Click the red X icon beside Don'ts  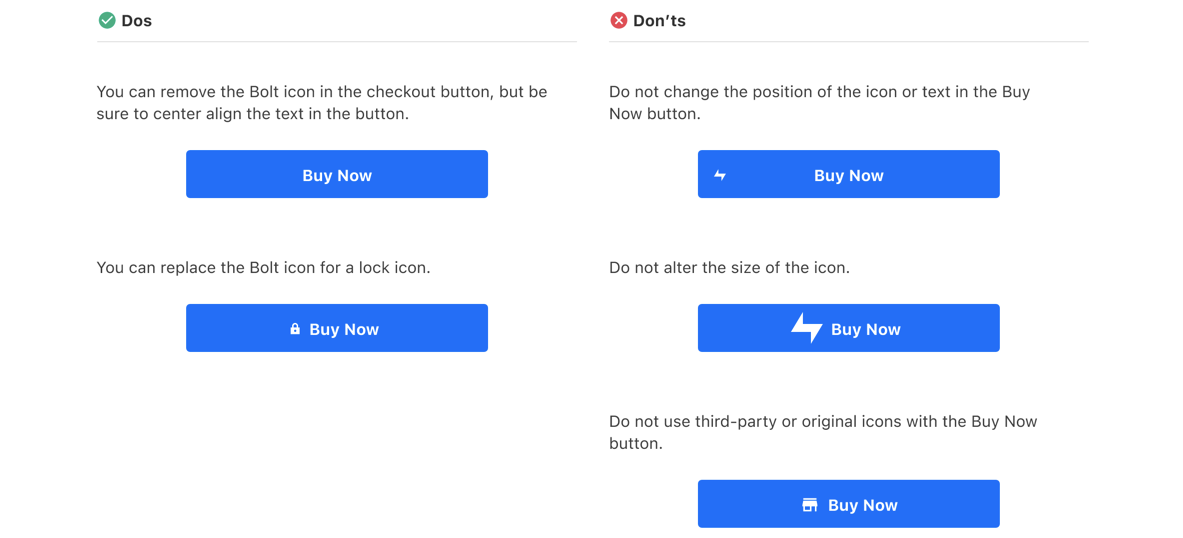tap(618, 20)
